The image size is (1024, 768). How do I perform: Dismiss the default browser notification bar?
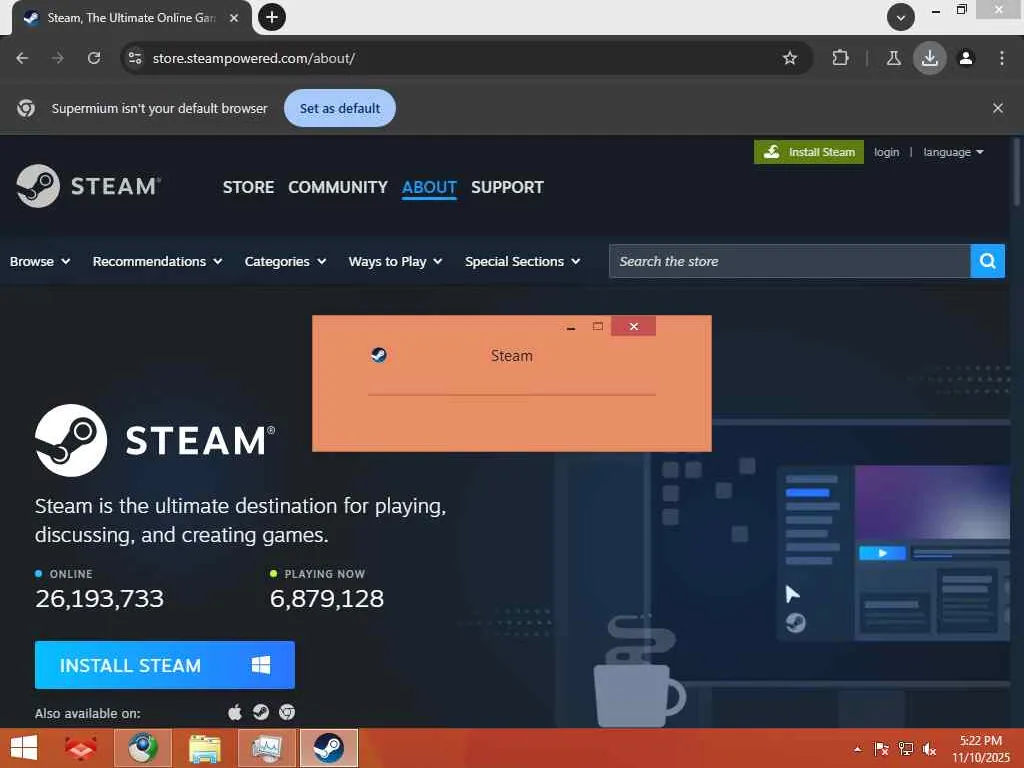pyautogui.click(x=997, y=108)
